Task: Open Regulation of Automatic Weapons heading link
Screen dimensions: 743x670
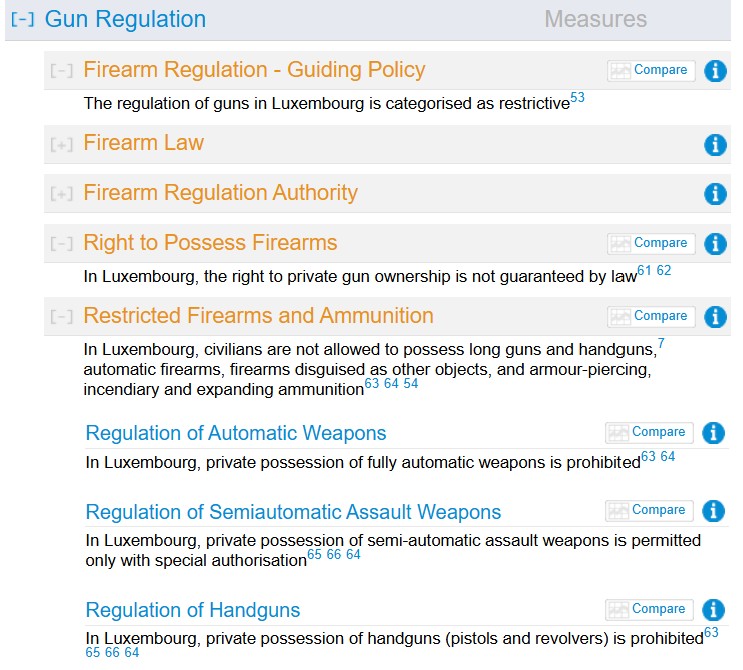Action: [236, 433]
